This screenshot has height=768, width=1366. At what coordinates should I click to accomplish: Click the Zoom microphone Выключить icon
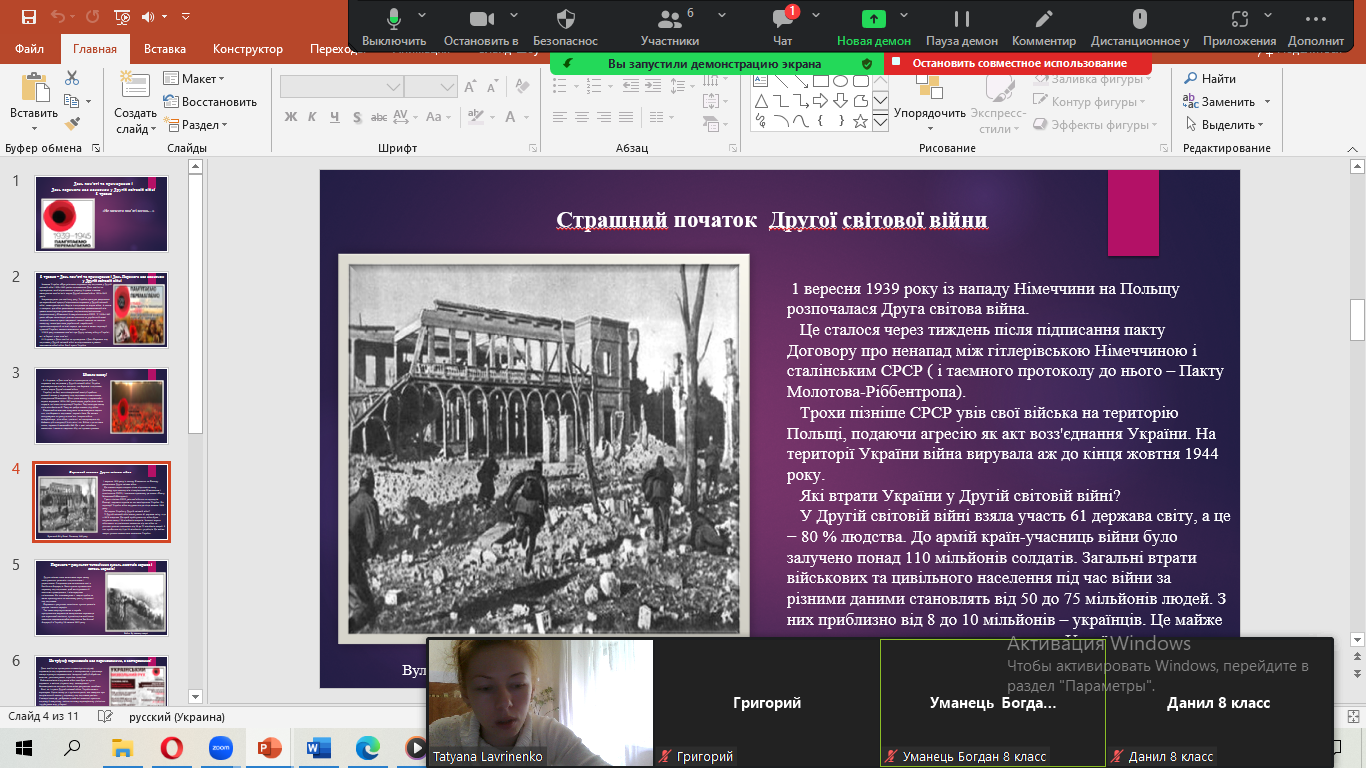394,18
